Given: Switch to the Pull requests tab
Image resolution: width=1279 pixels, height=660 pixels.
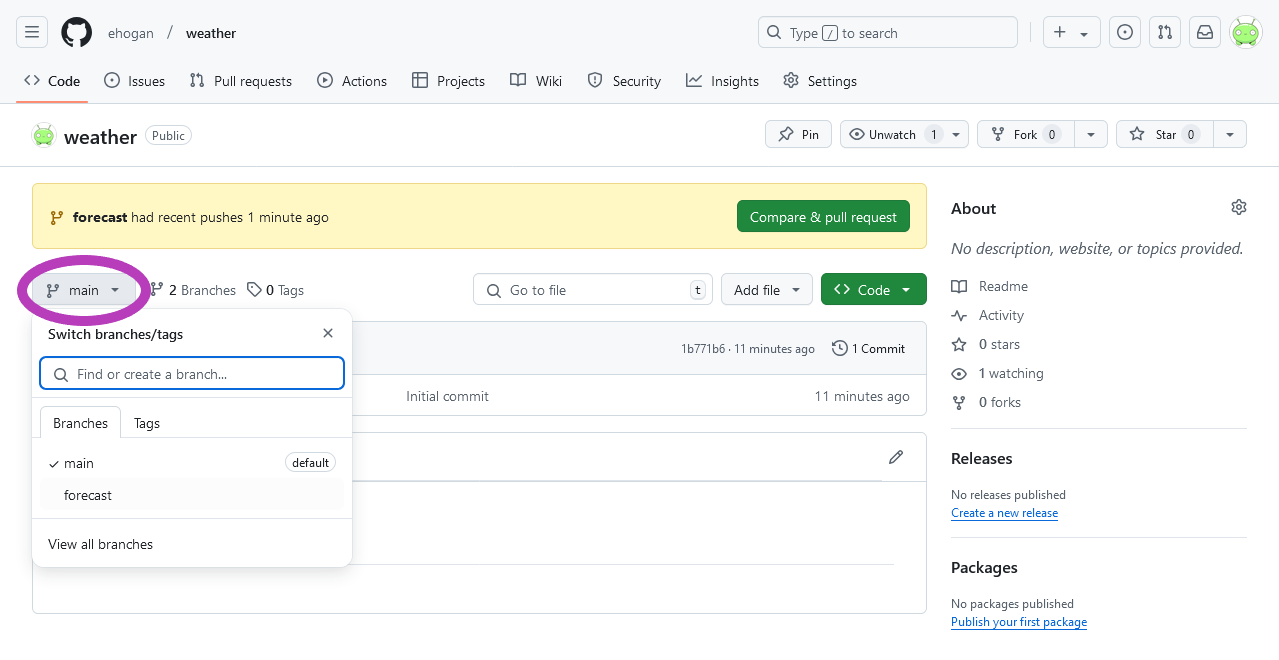Looking at the screenshot, I should [240, 81].
